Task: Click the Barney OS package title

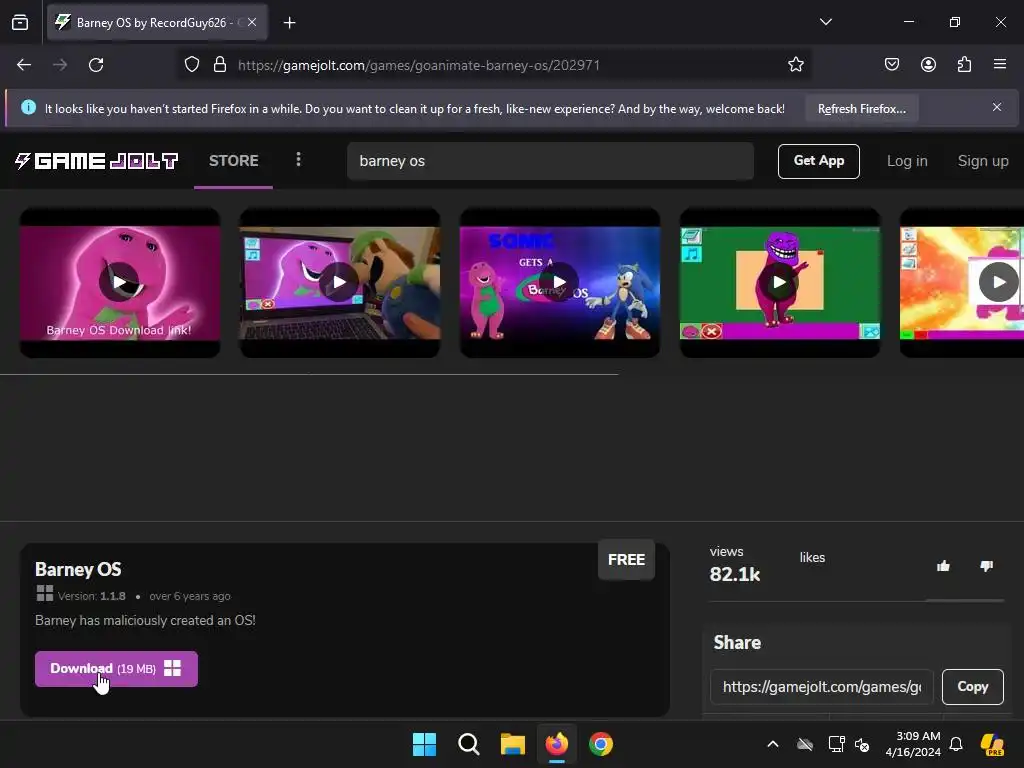Action: pyautogui.click(x=78, y=569)
